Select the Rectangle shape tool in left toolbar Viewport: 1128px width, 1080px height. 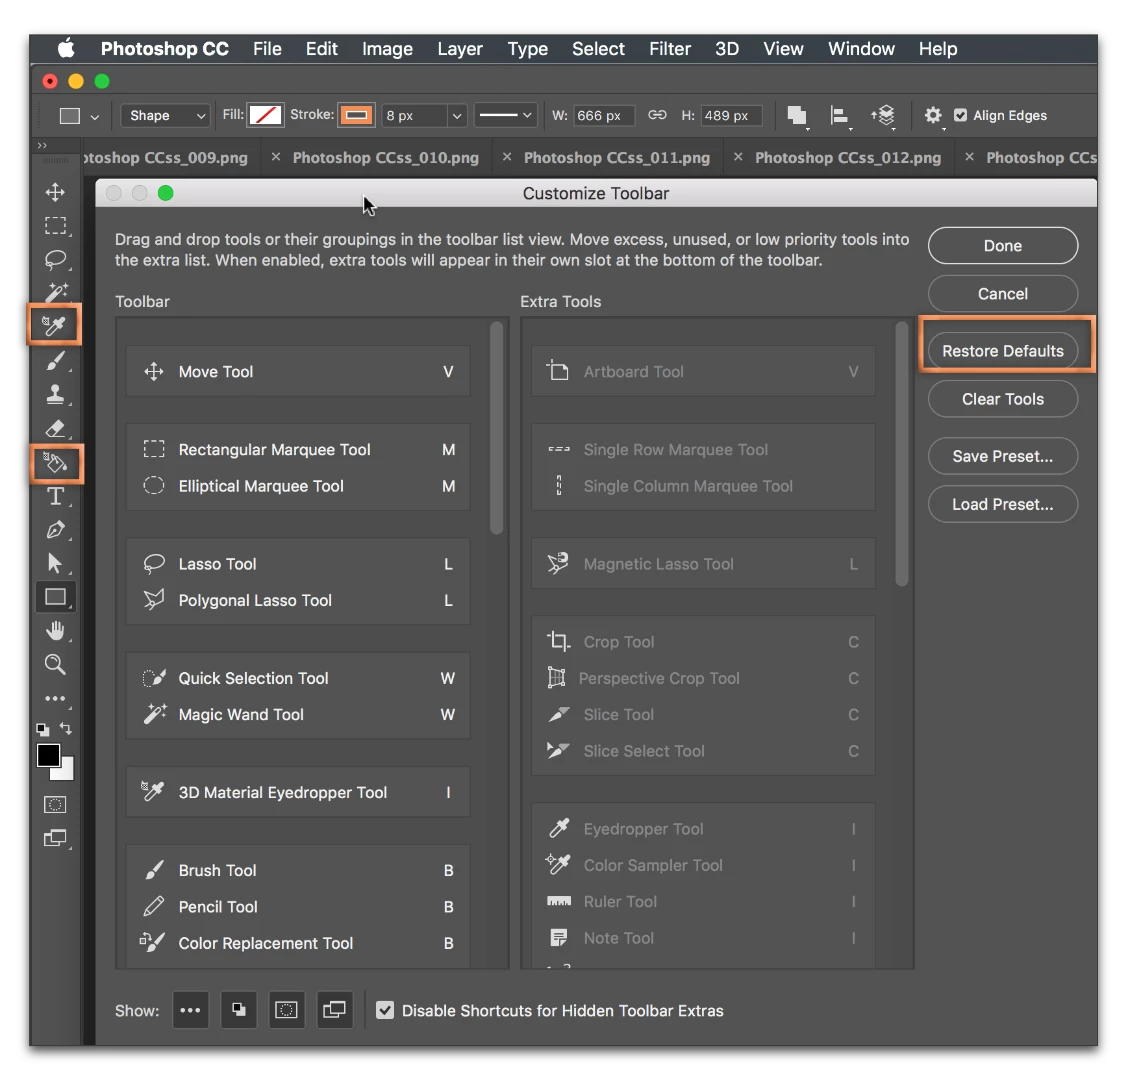[55, 597]
